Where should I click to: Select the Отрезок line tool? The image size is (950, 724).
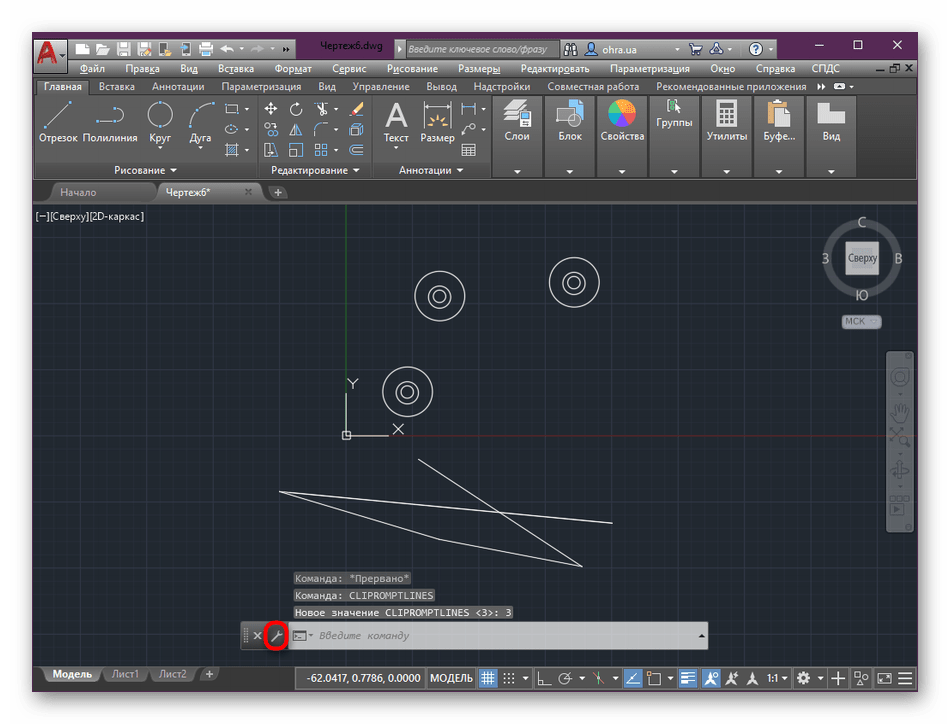[x=58, y=122]
